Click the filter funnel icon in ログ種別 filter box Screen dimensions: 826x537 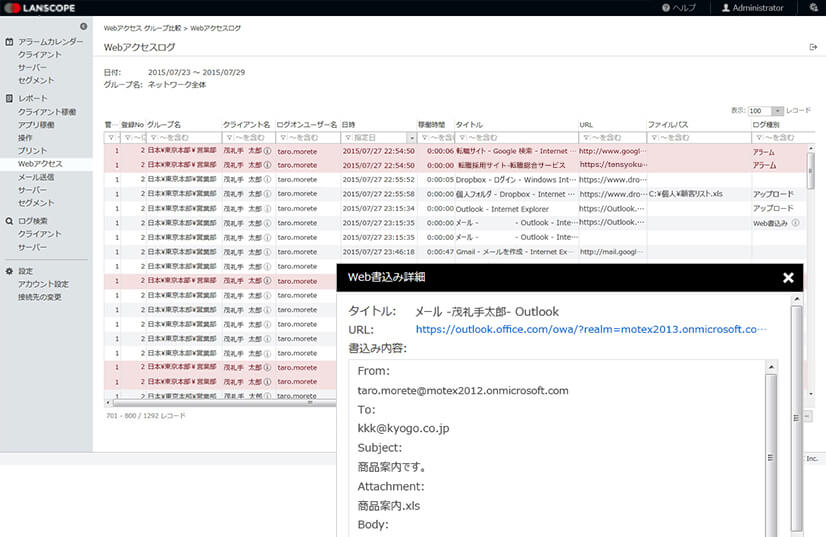(x=759, y=138)
